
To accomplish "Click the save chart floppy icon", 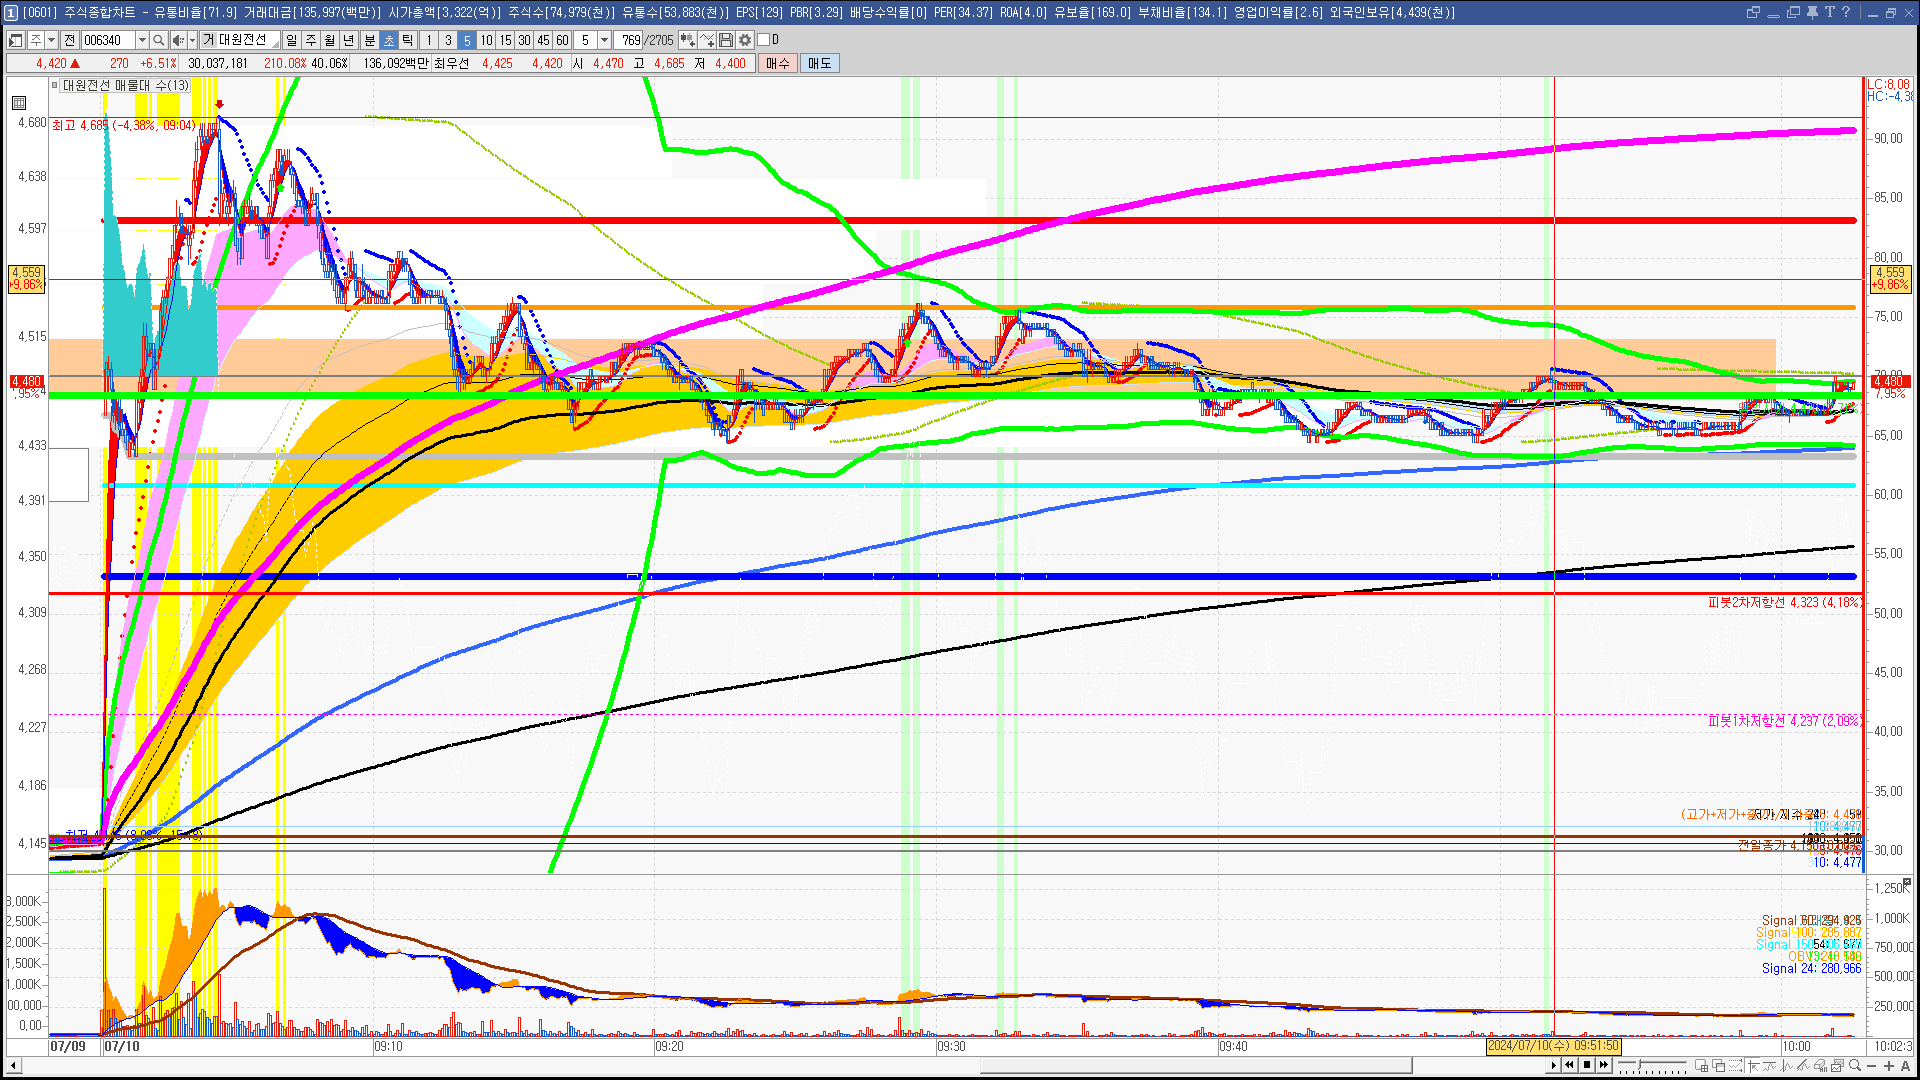I will click(x=726, y=40).
